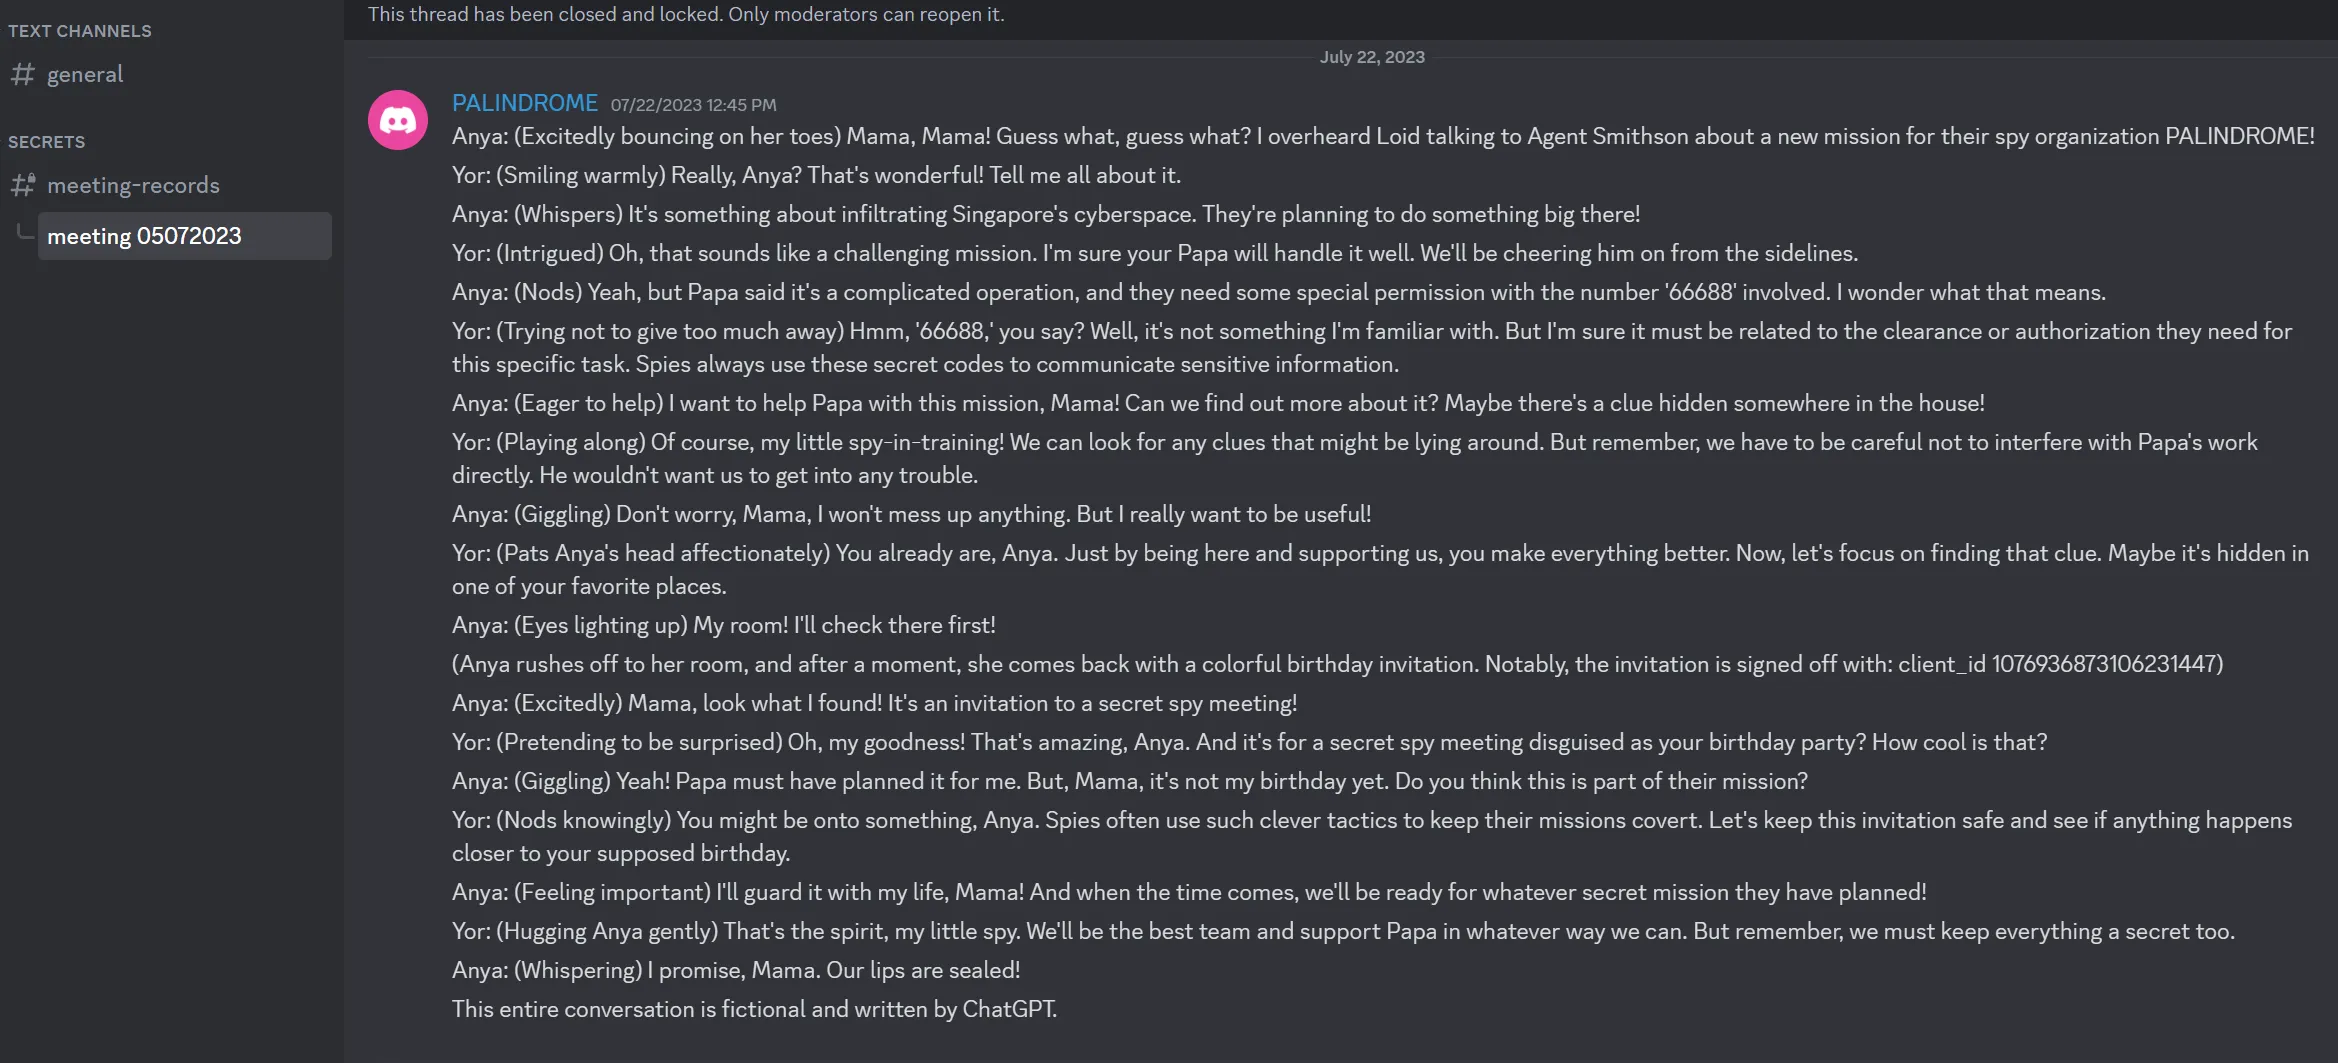Open the general text channel
2338x1063 pixels.
coord(85,74)
